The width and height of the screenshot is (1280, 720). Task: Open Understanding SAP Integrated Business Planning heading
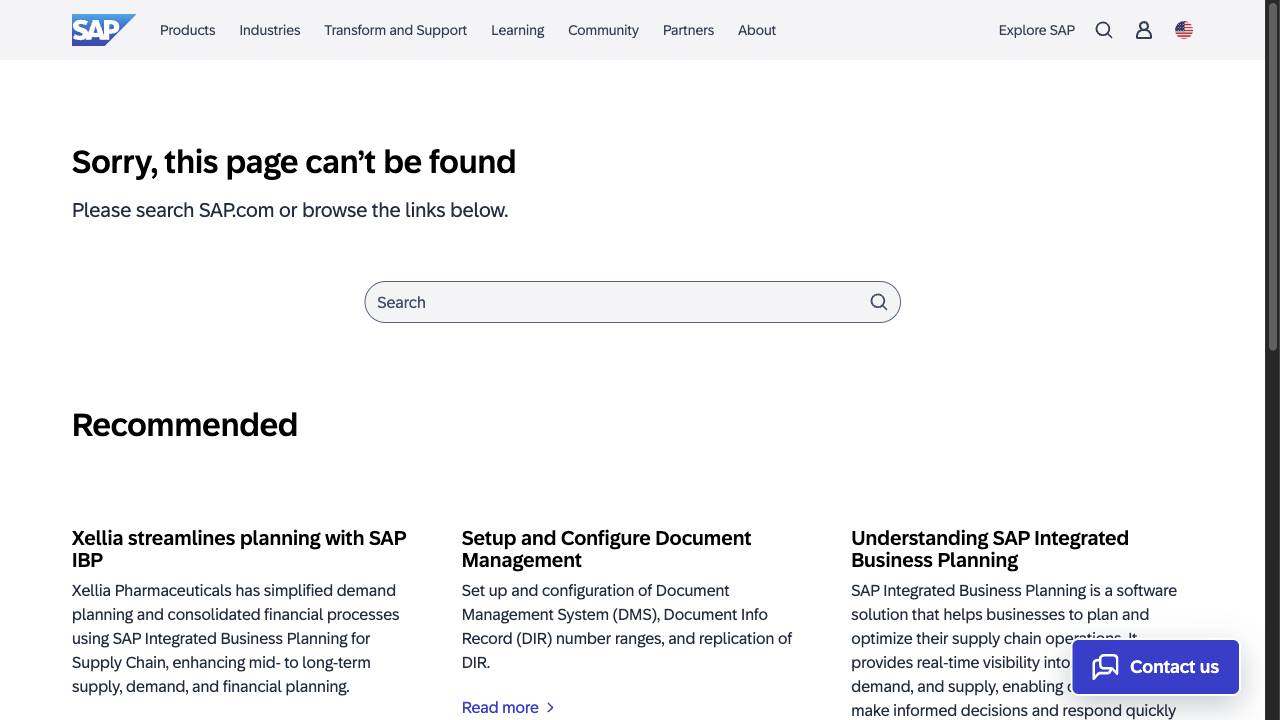(990, 549)
